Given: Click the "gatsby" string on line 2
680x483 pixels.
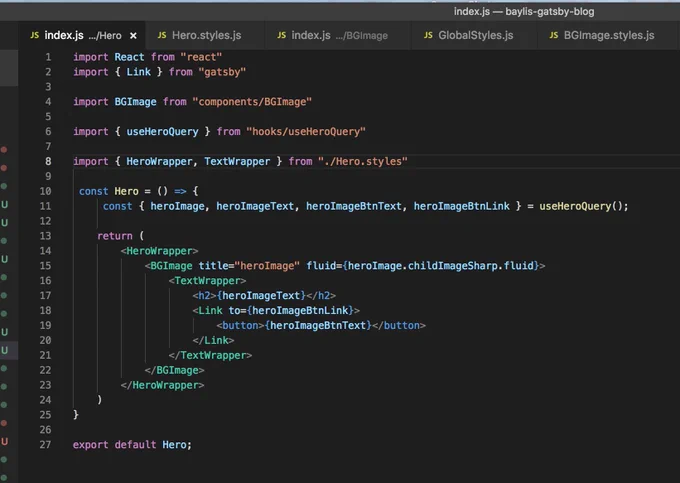Looking at the screenshot, I should pos(222,72).
